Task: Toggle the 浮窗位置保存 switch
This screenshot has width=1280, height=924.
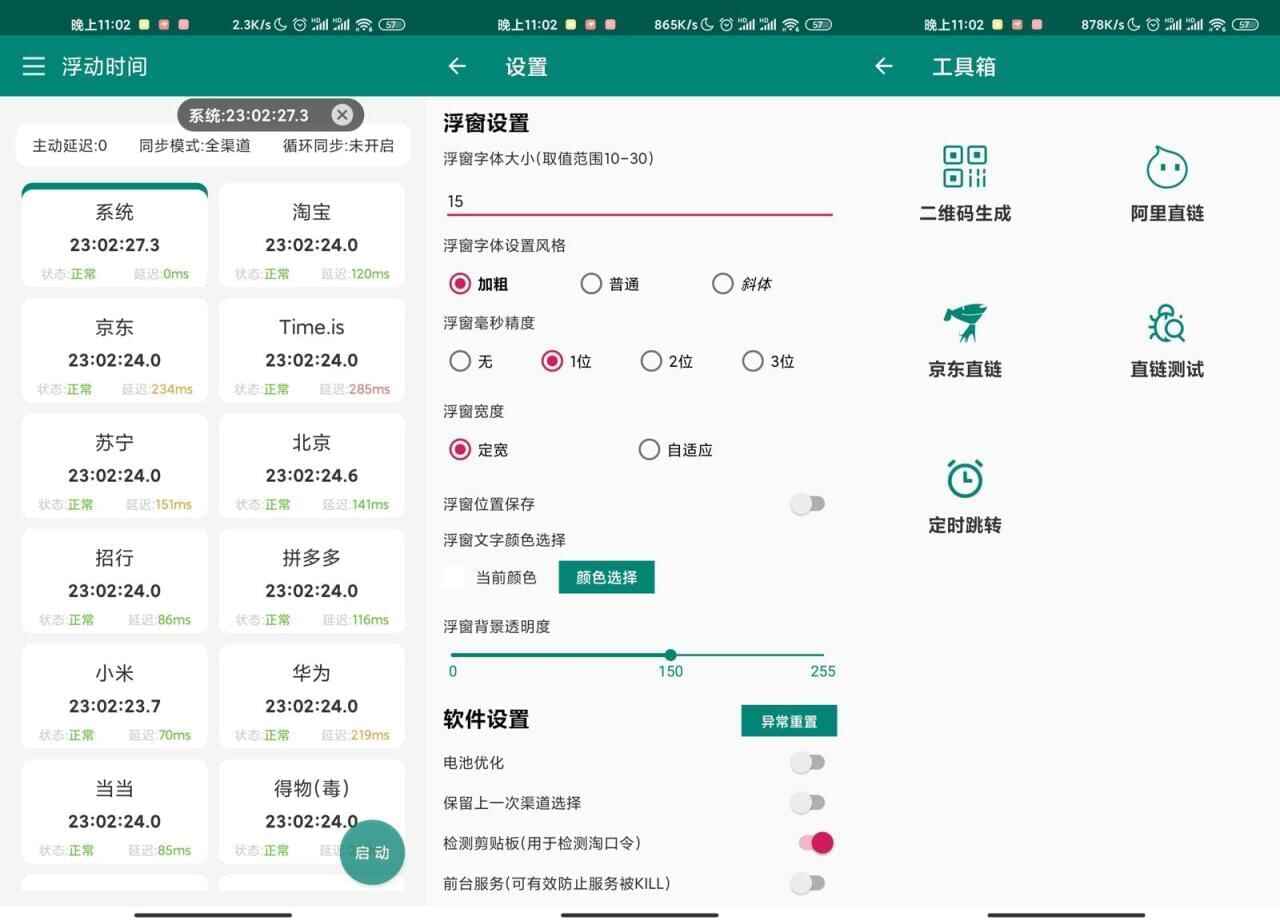Action: [807, 504]
